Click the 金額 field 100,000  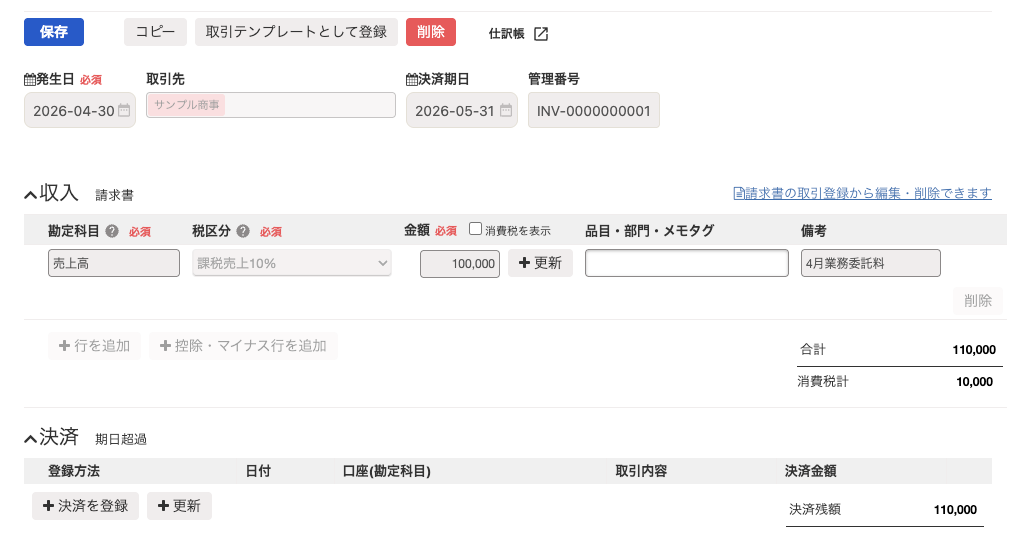pos(460,264)
